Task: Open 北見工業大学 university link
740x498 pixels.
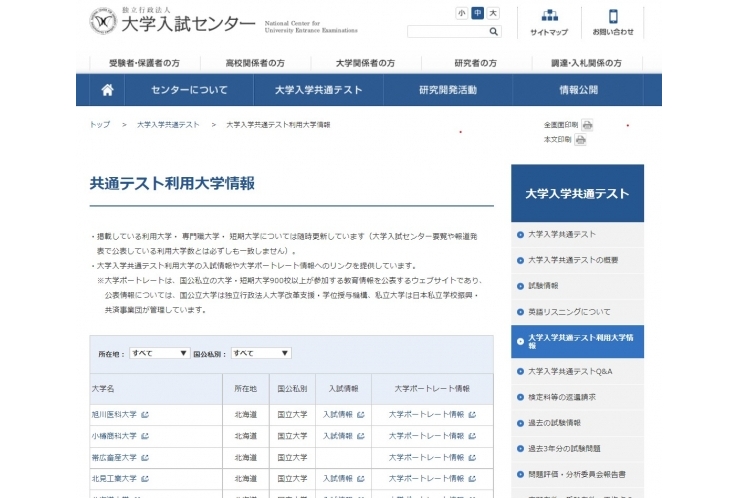Action: pyautogui.click(x=114, y=479)
